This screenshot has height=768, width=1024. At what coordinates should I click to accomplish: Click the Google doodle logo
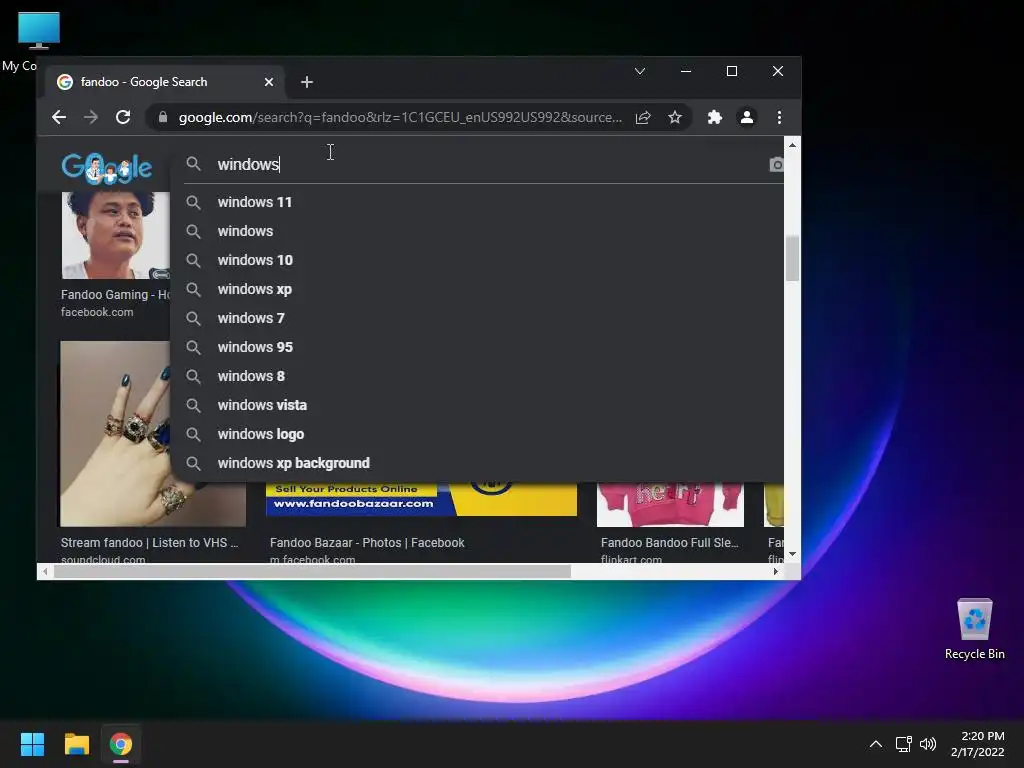point(107,168)
